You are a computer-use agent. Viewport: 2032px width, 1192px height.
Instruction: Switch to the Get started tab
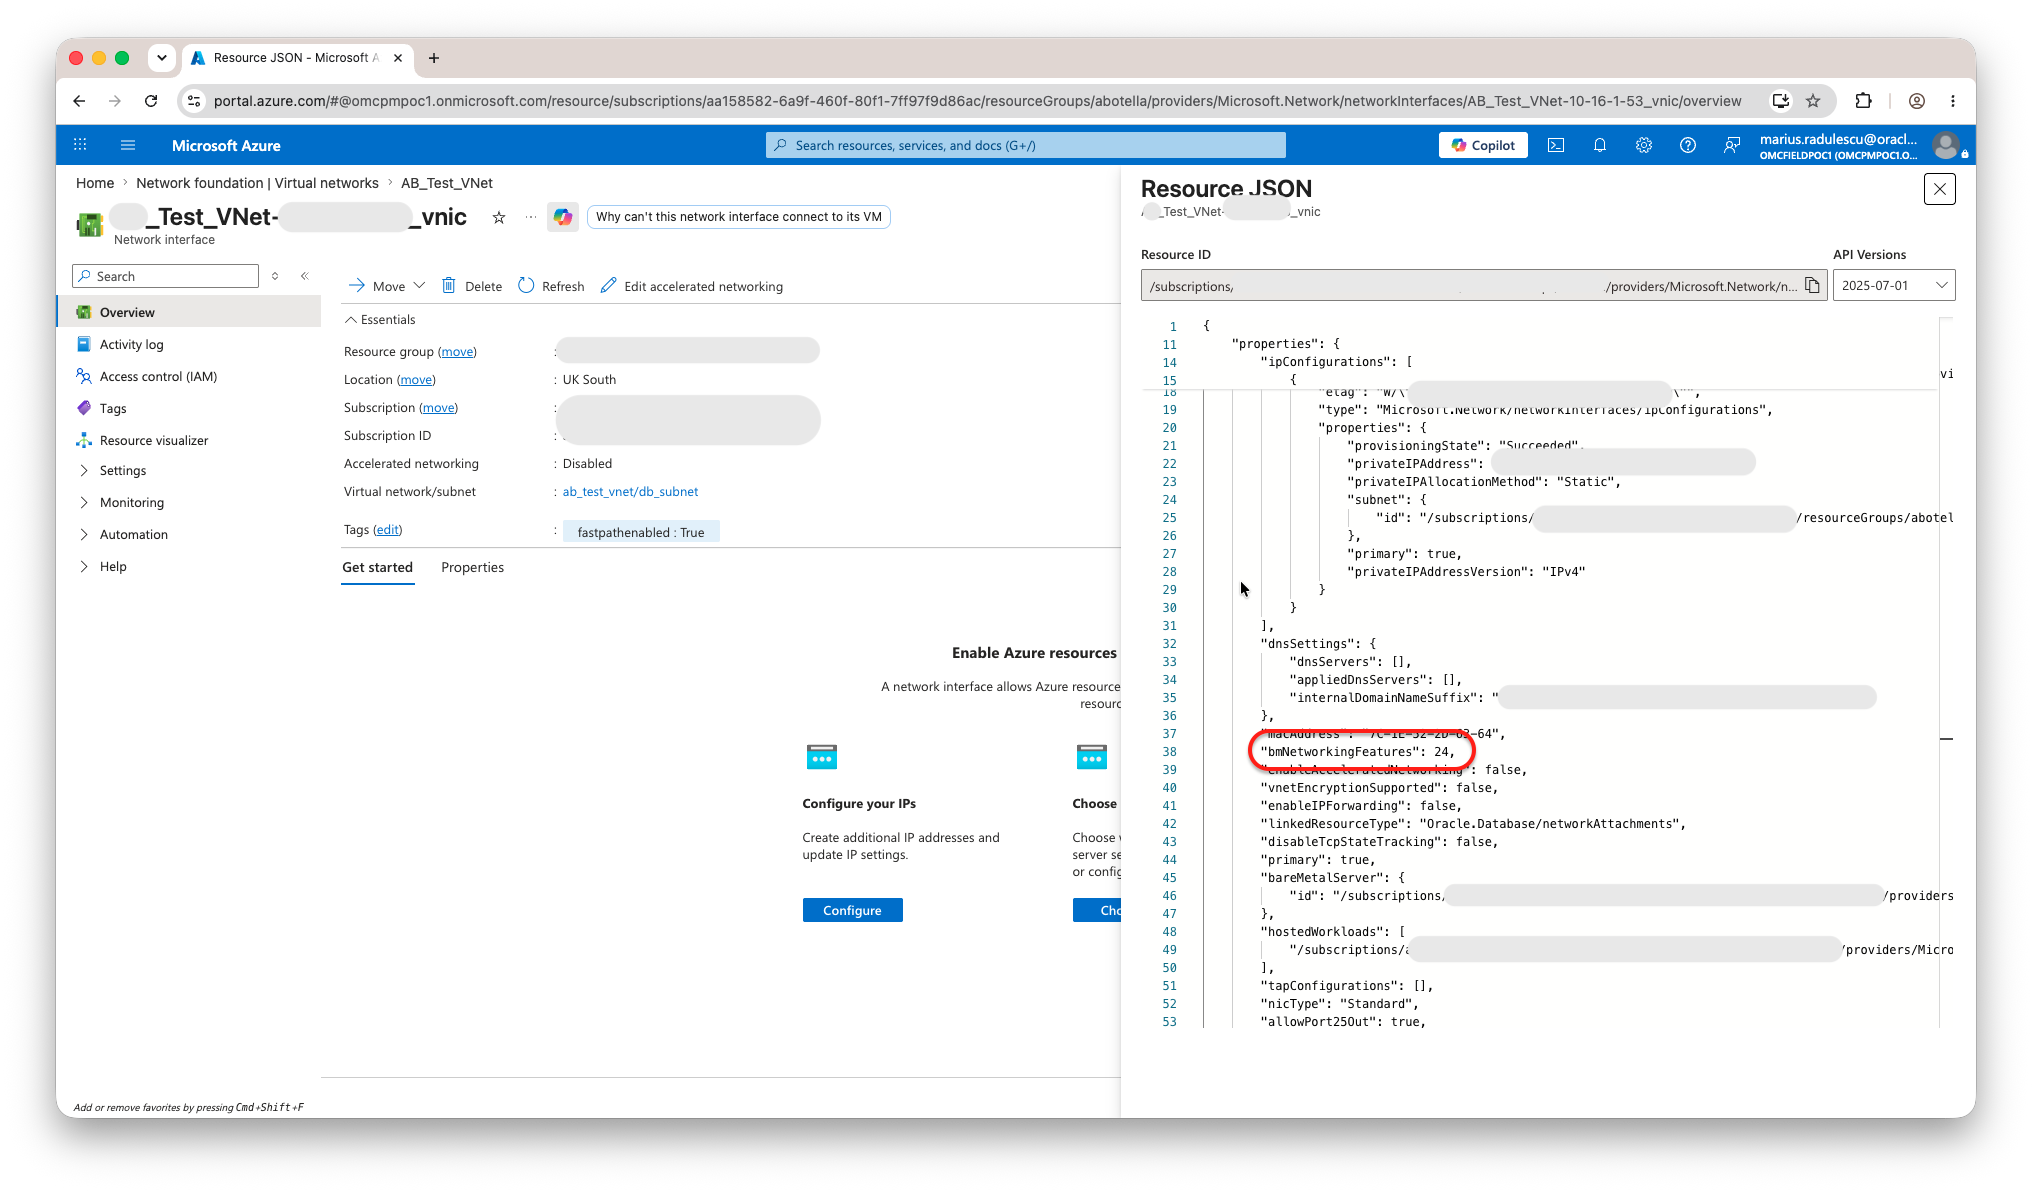377,567
